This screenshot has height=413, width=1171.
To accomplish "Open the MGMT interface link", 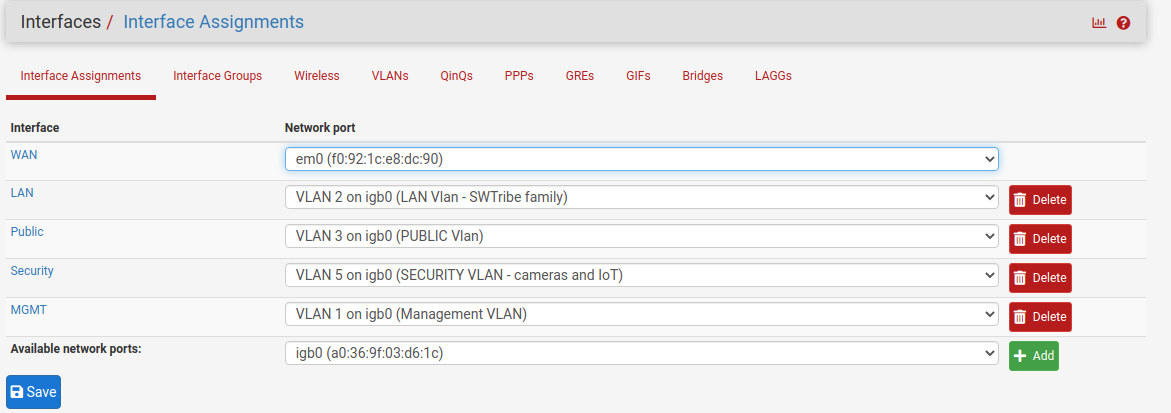I will (x=28, y=309).
